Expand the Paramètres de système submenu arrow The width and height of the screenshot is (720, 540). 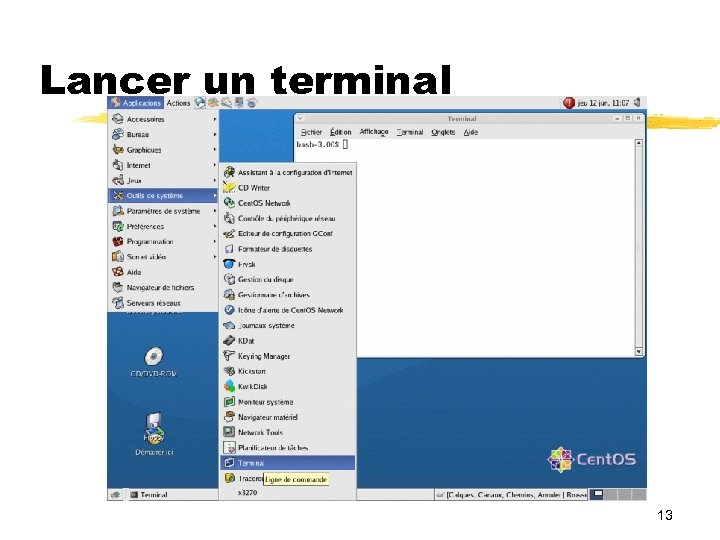click(x=214, y=211)
